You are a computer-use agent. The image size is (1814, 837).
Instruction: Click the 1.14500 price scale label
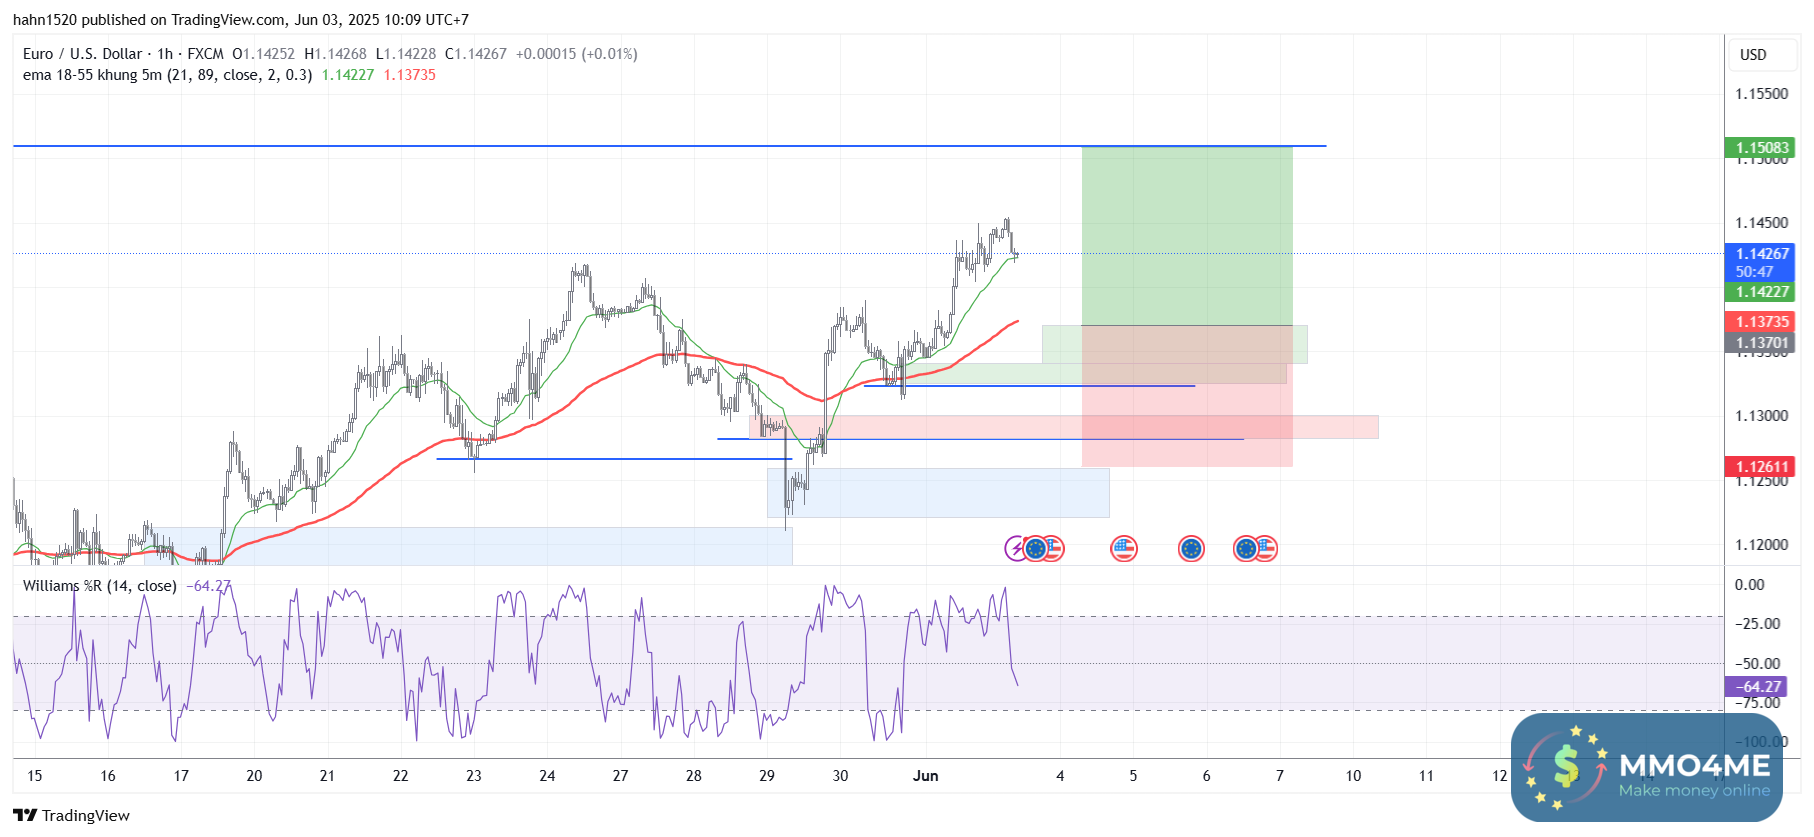point(1762,223)
